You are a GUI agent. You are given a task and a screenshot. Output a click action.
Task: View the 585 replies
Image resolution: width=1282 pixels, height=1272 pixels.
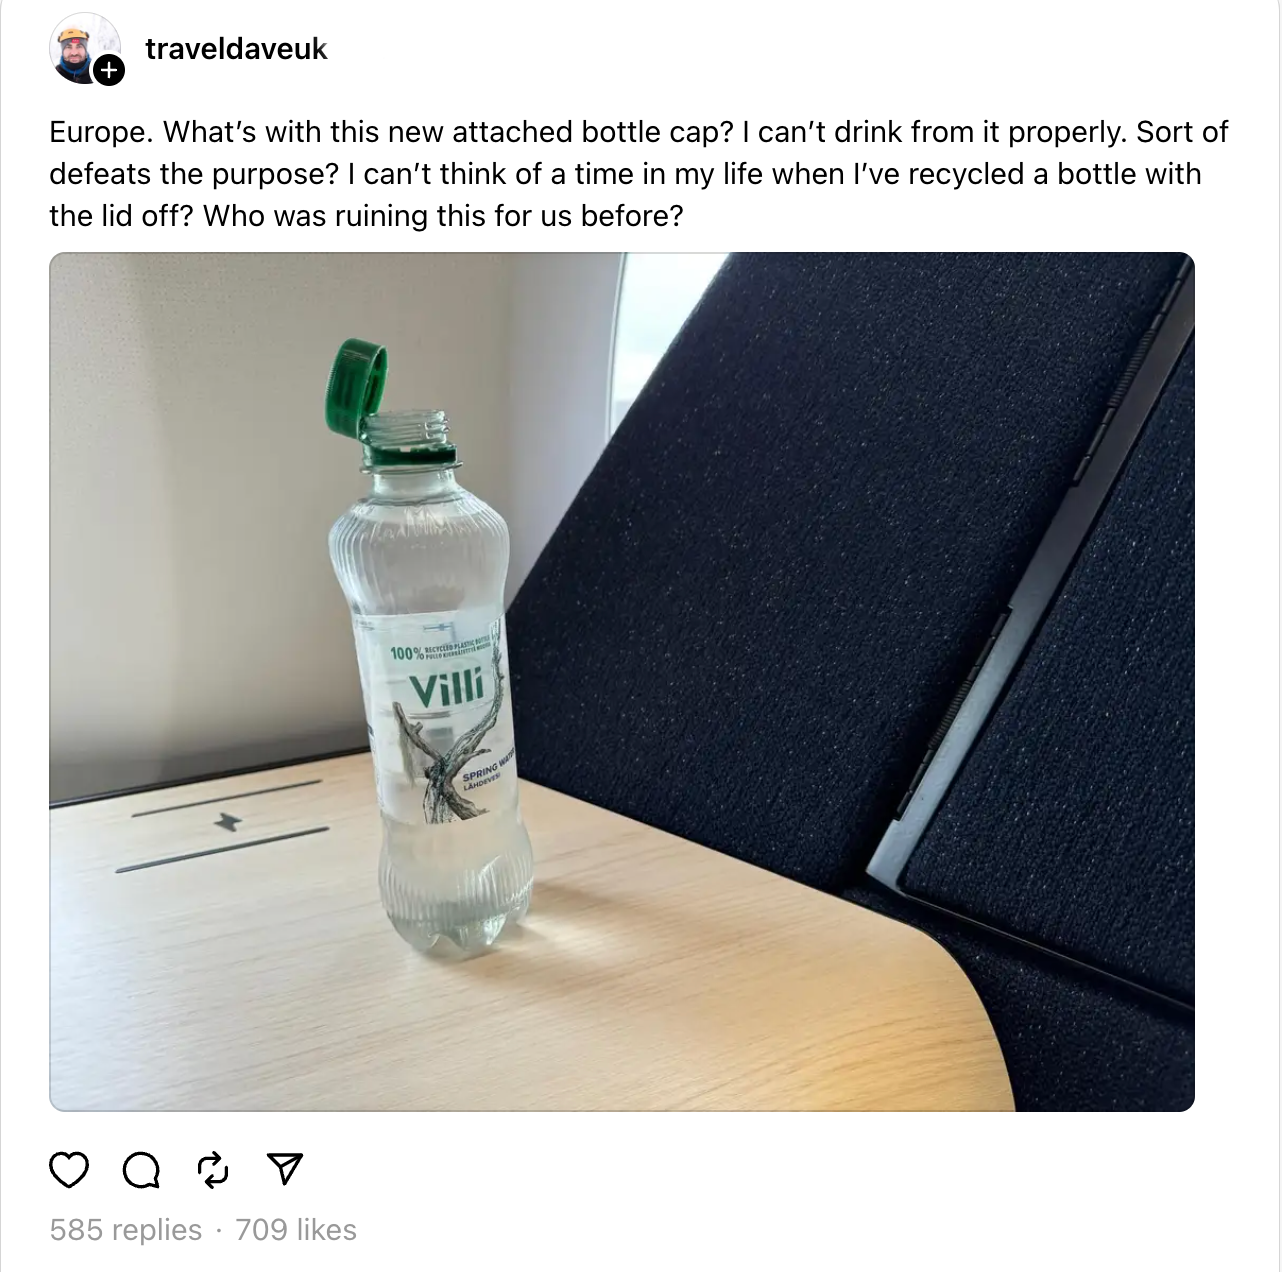pos(126,1229)
